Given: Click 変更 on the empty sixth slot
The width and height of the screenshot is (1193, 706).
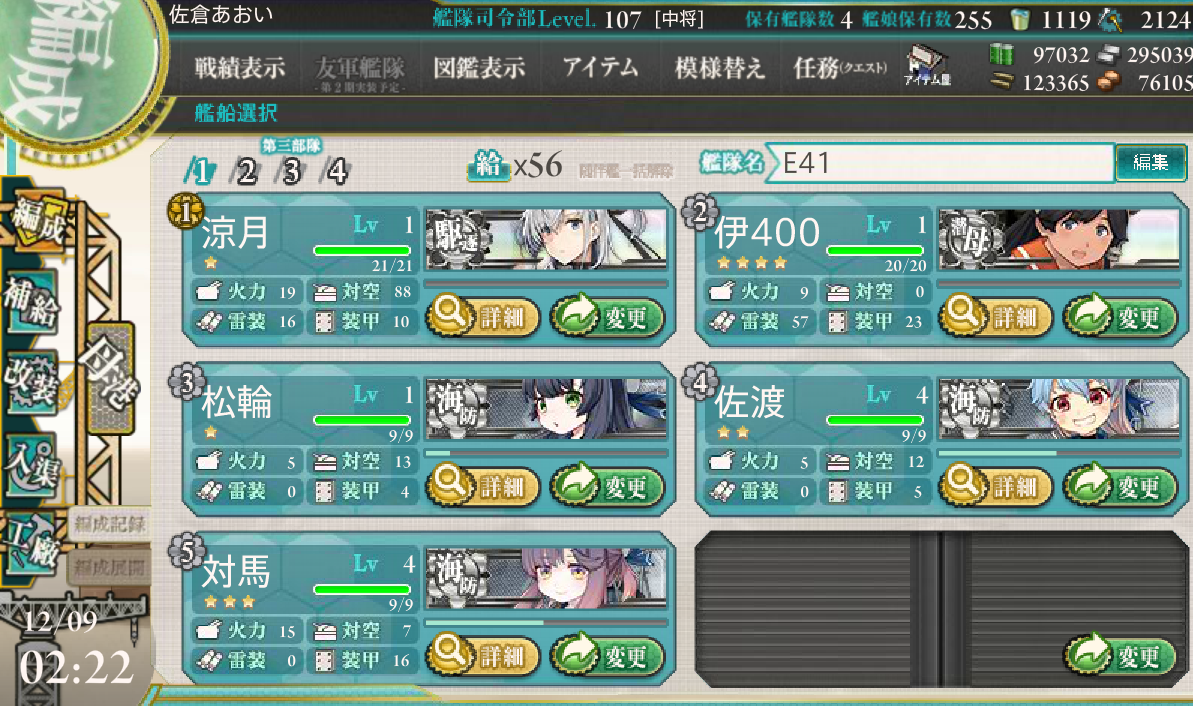Looking at the screenshot, I should click(1120, 655).
